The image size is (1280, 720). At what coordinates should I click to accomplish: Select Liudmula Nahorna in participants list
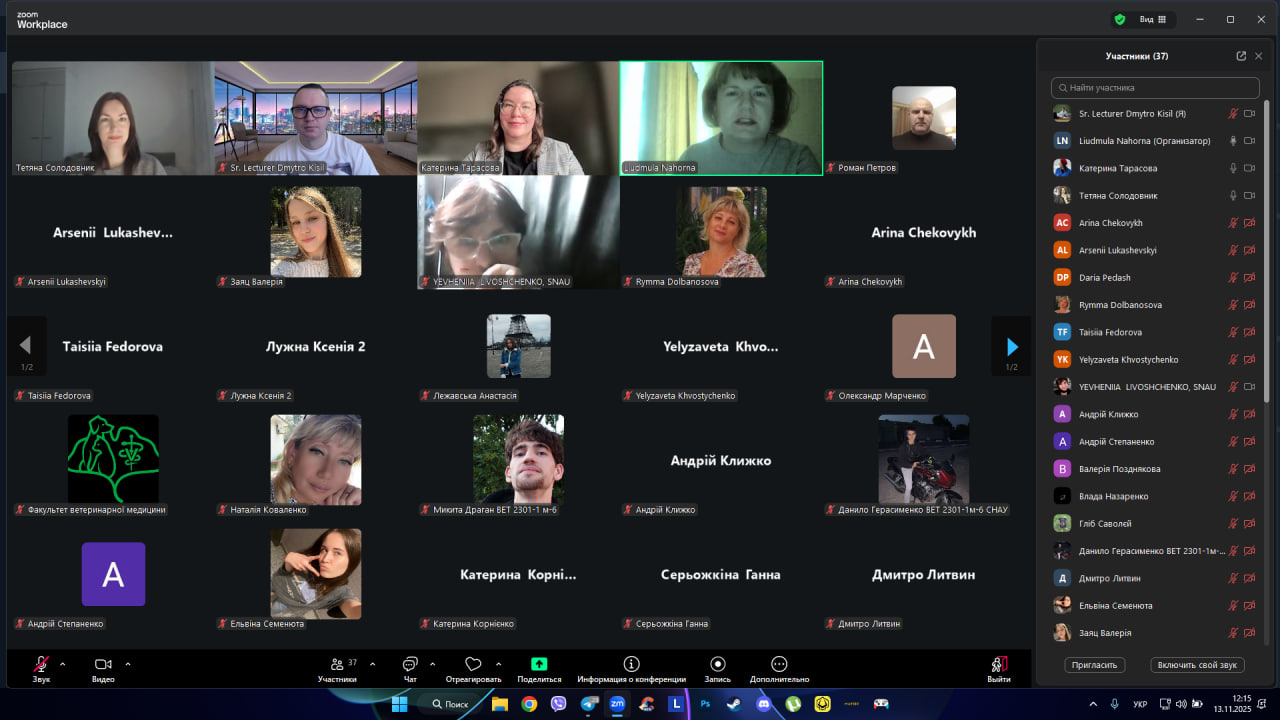click(1144, 141)
